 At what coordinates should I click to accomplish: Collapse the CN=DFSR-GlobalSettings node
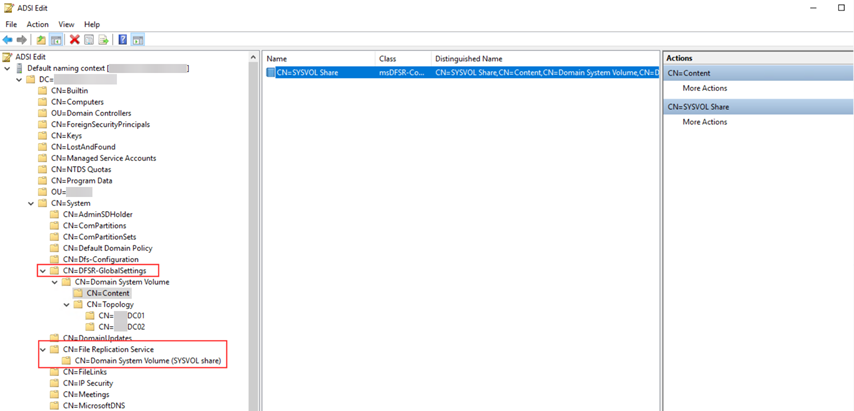pos(43,271)
